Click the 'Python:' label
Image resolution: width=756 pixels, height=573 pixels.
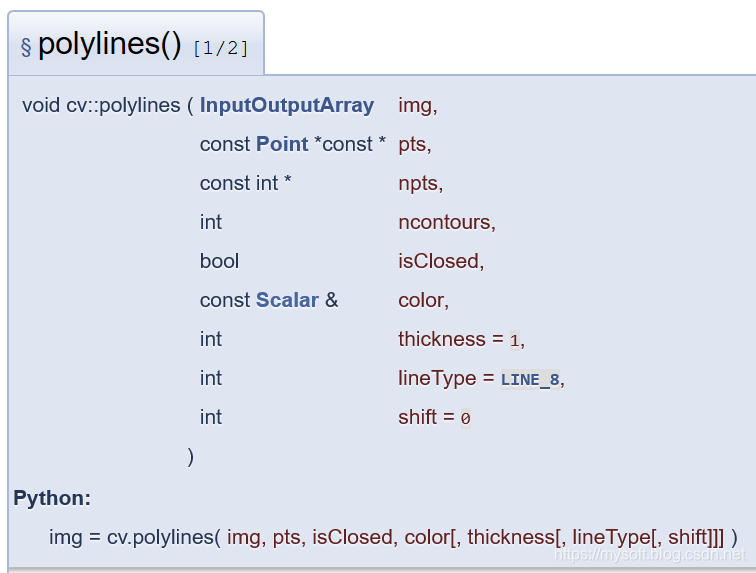(52, 498)
